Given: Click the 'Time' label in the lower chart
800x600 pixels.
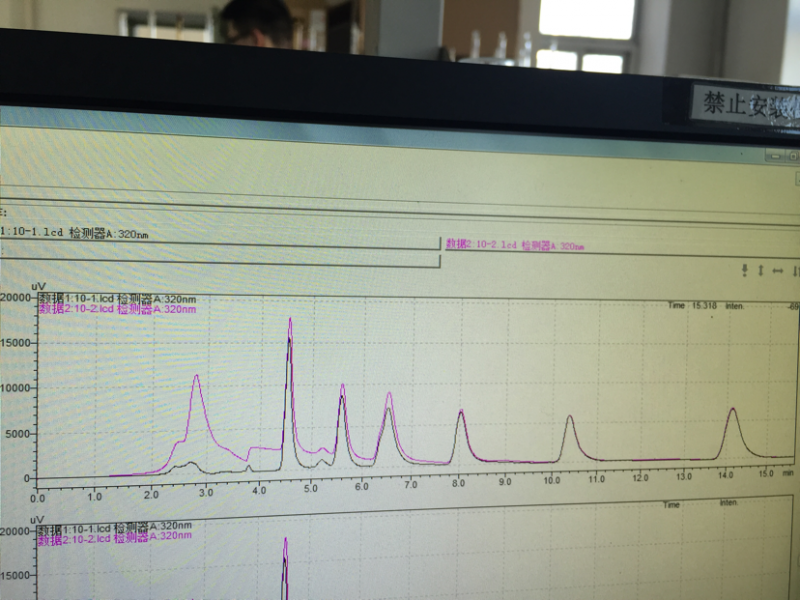Looking at the screenshot, I should 671,505.
